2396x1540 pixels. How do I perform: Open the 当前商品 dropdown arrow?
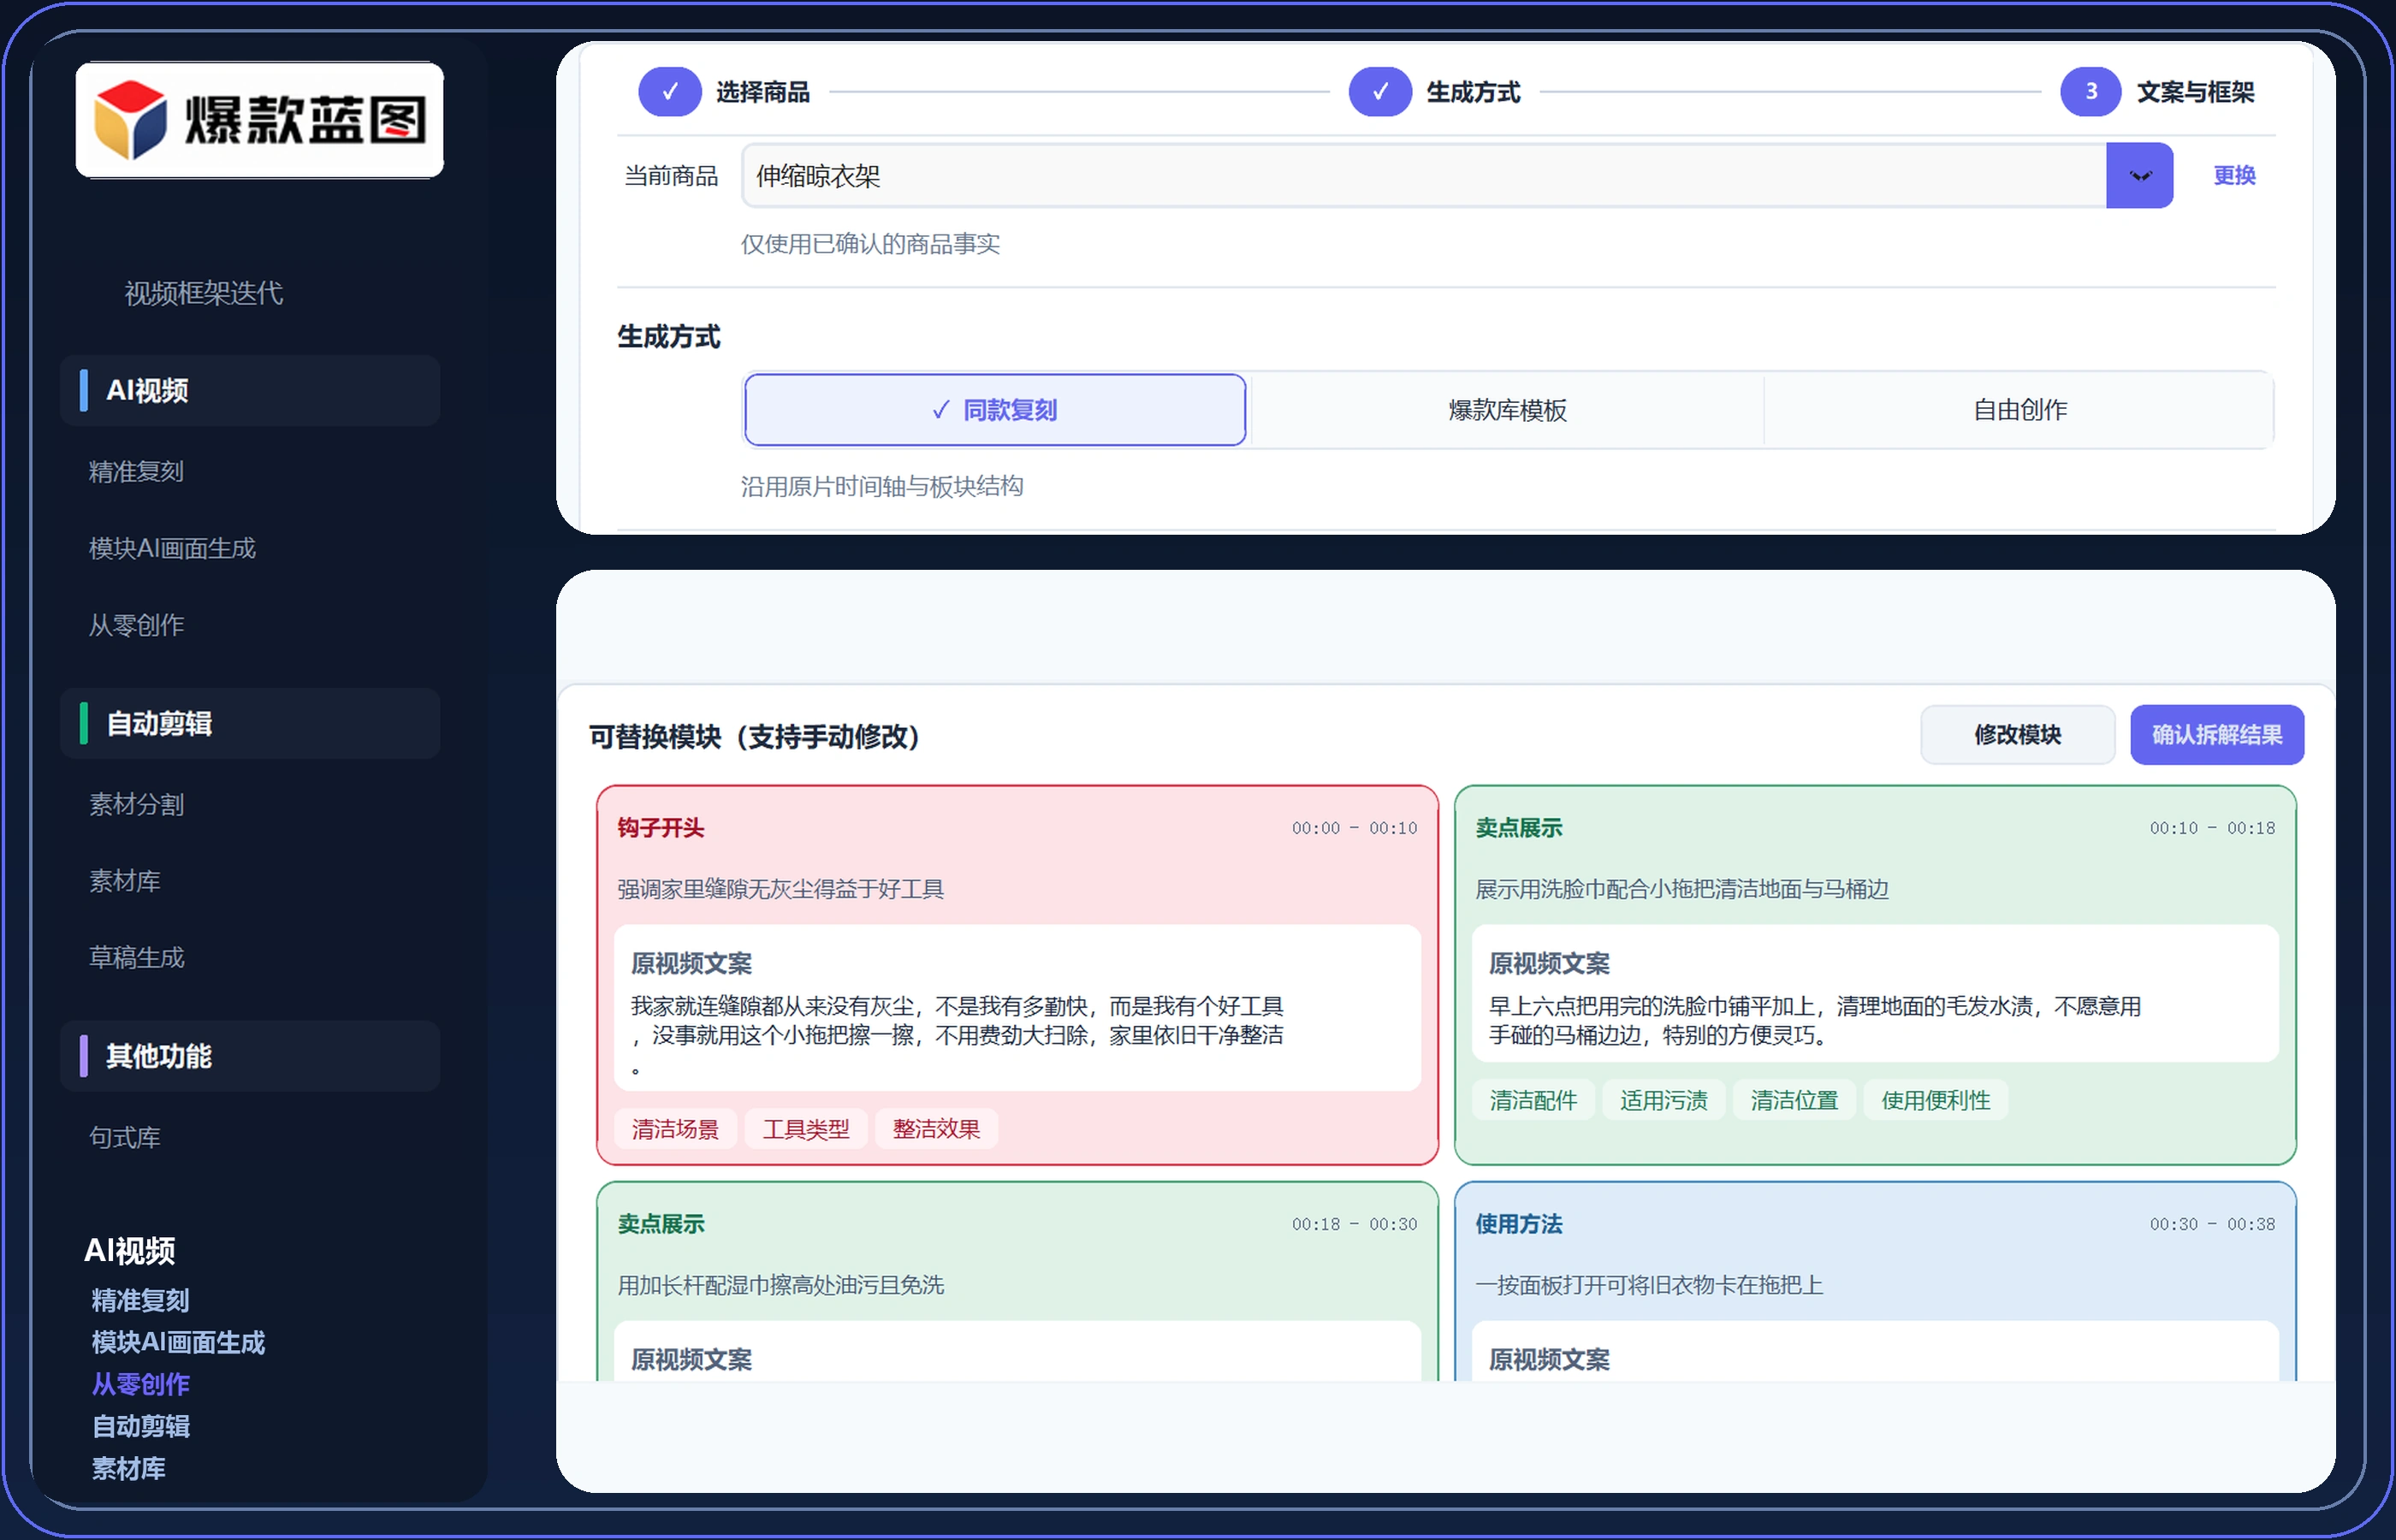pos(2139,176)
